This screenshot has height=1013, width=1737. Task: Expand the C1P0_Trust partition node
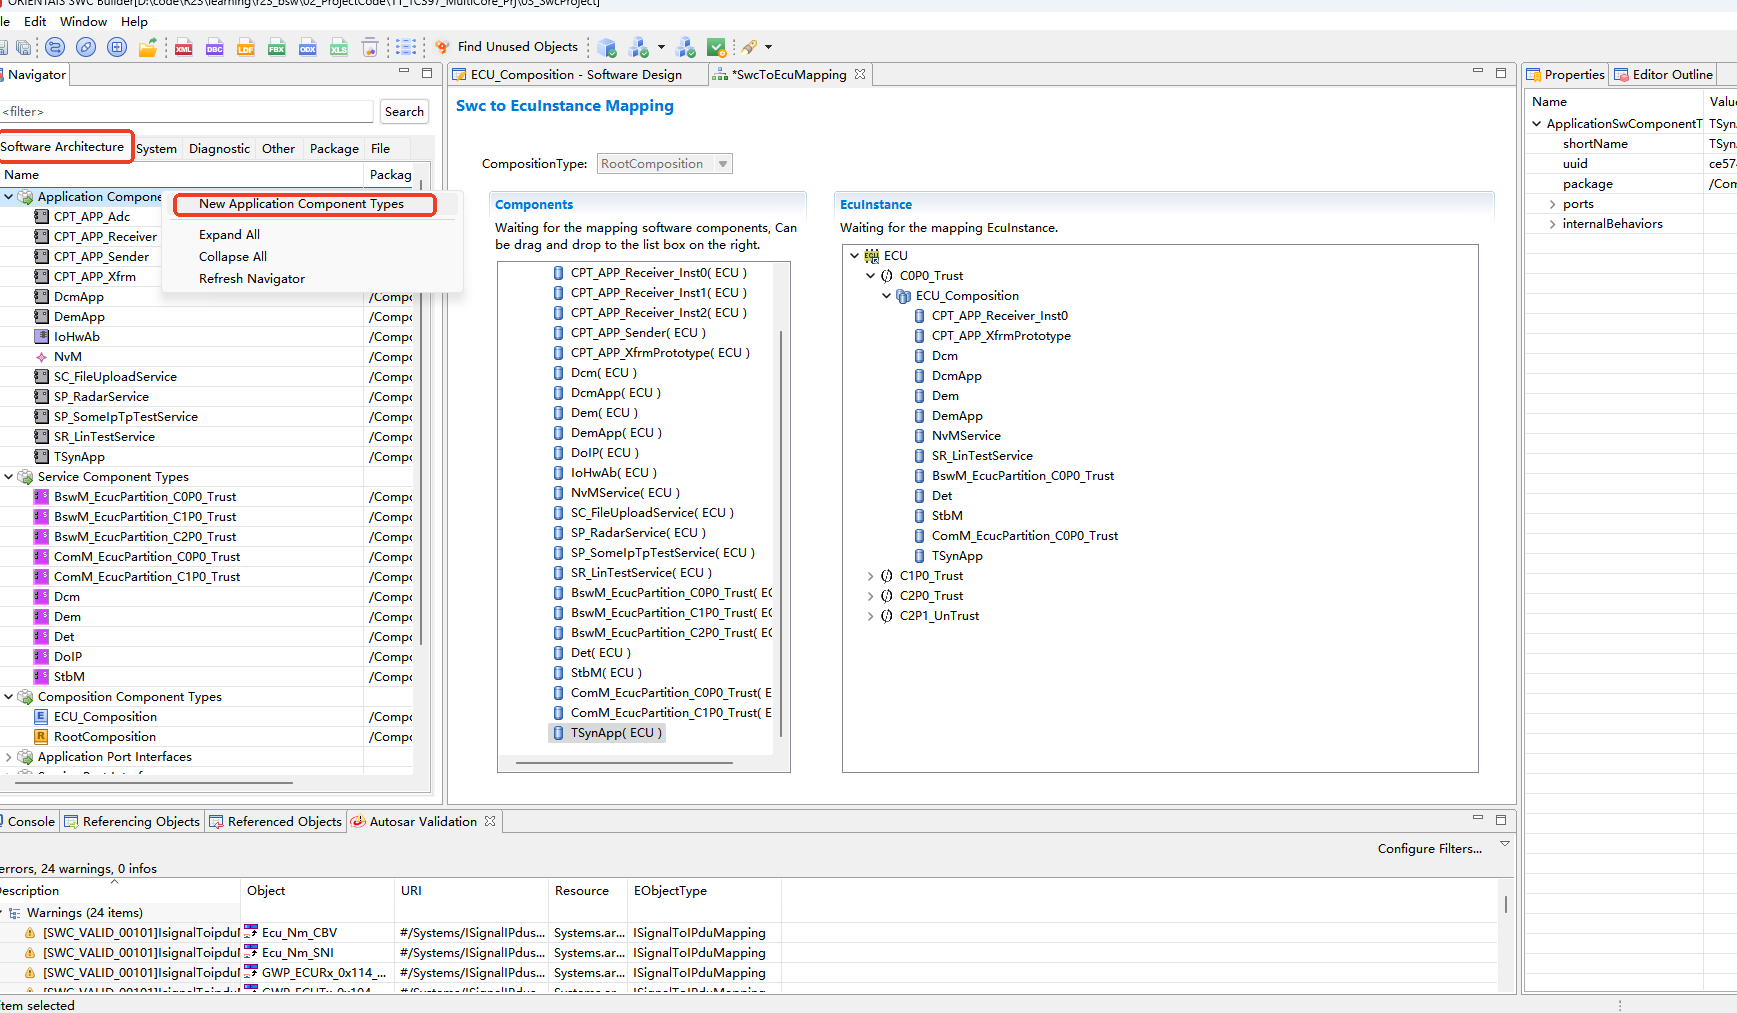871,576
